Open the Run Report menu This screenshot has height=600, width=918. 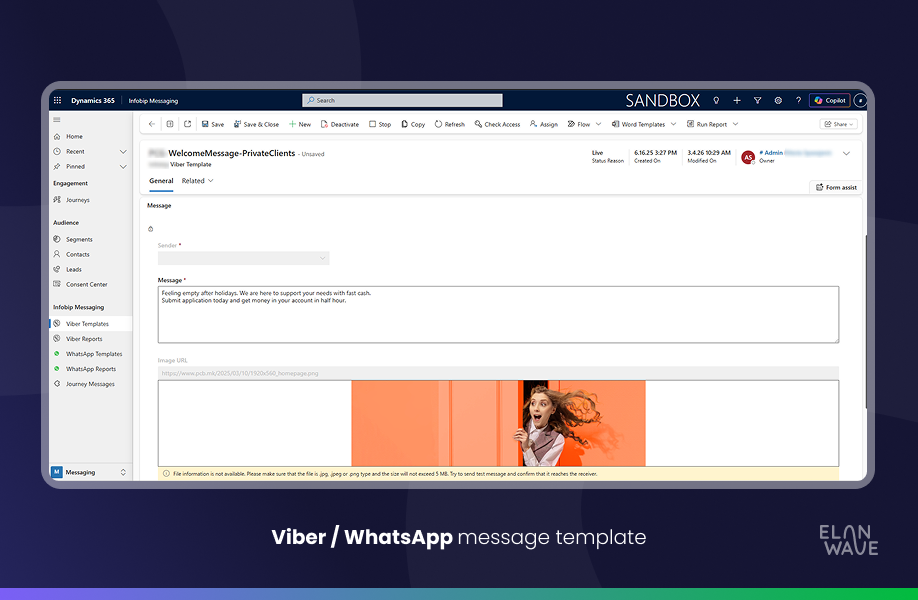[713, 124]
